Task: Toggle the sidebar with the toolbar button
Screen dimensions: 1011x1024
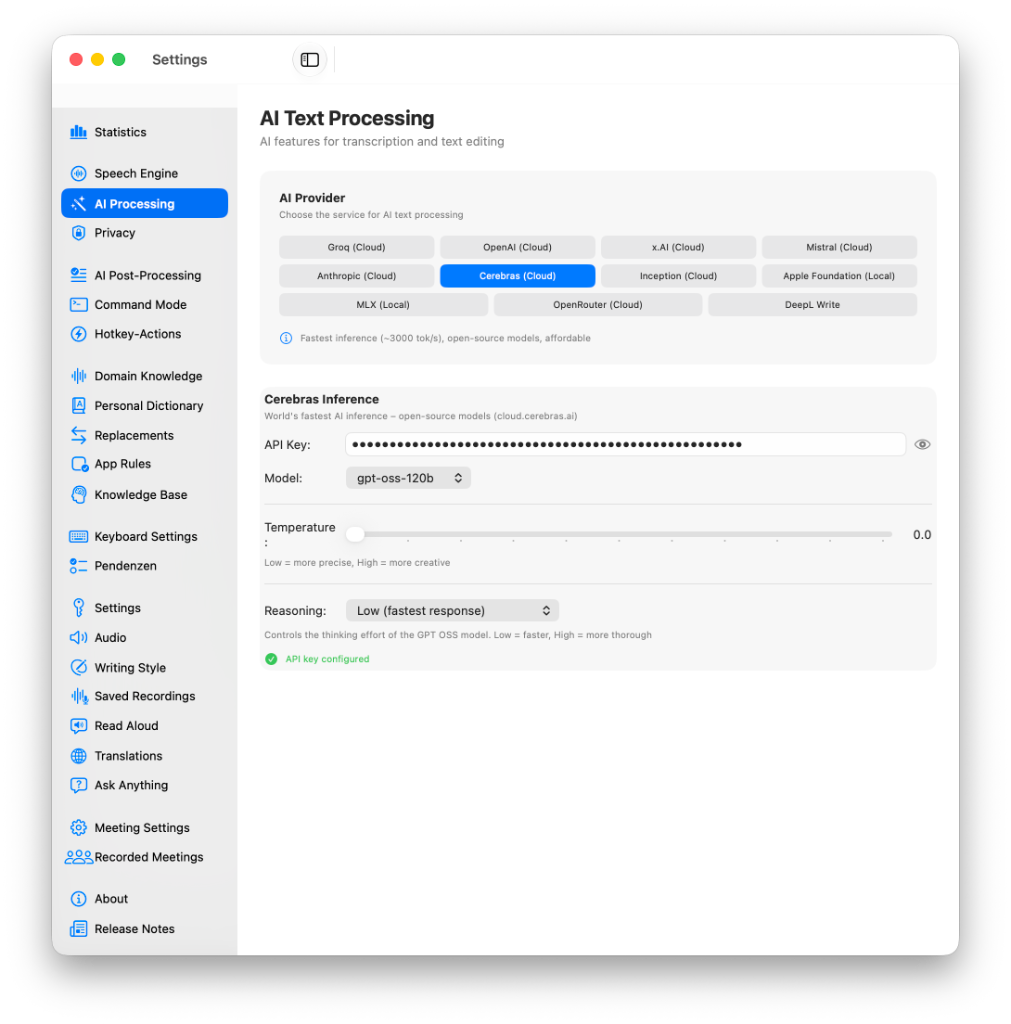Action: [310, 59]
